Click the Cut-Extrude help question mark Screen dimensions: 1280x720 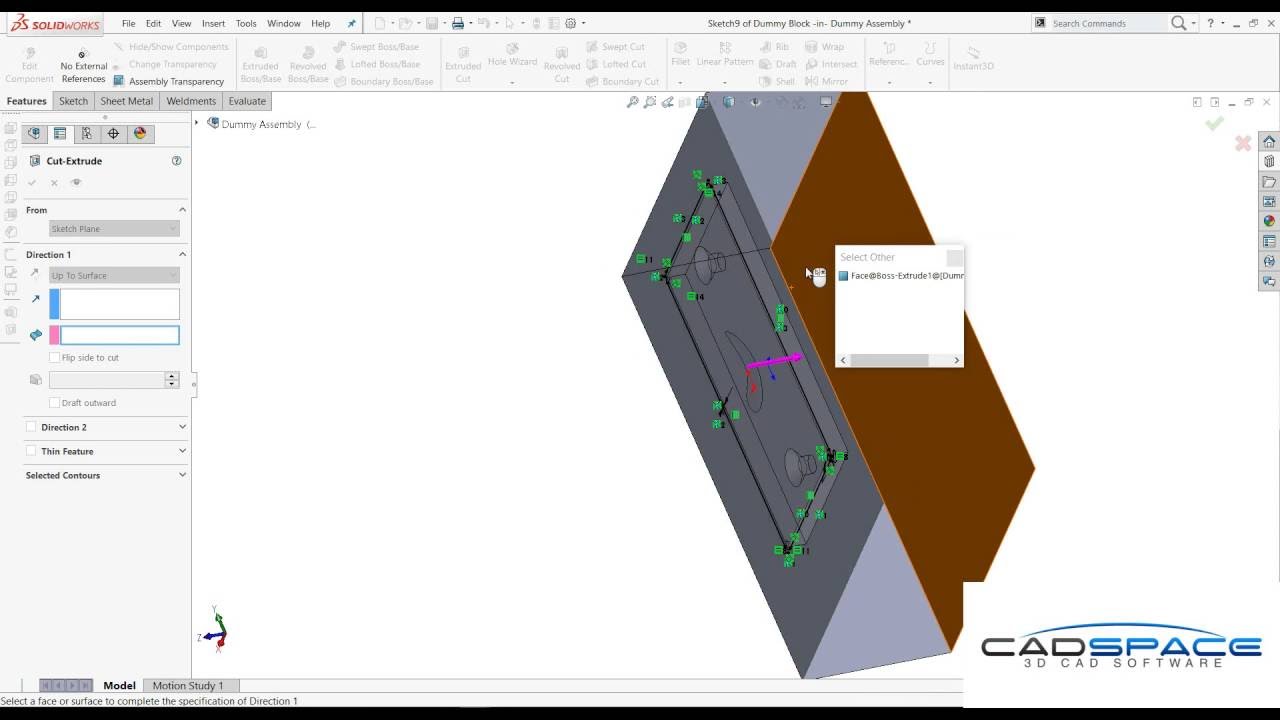click(x=177, y=160)
